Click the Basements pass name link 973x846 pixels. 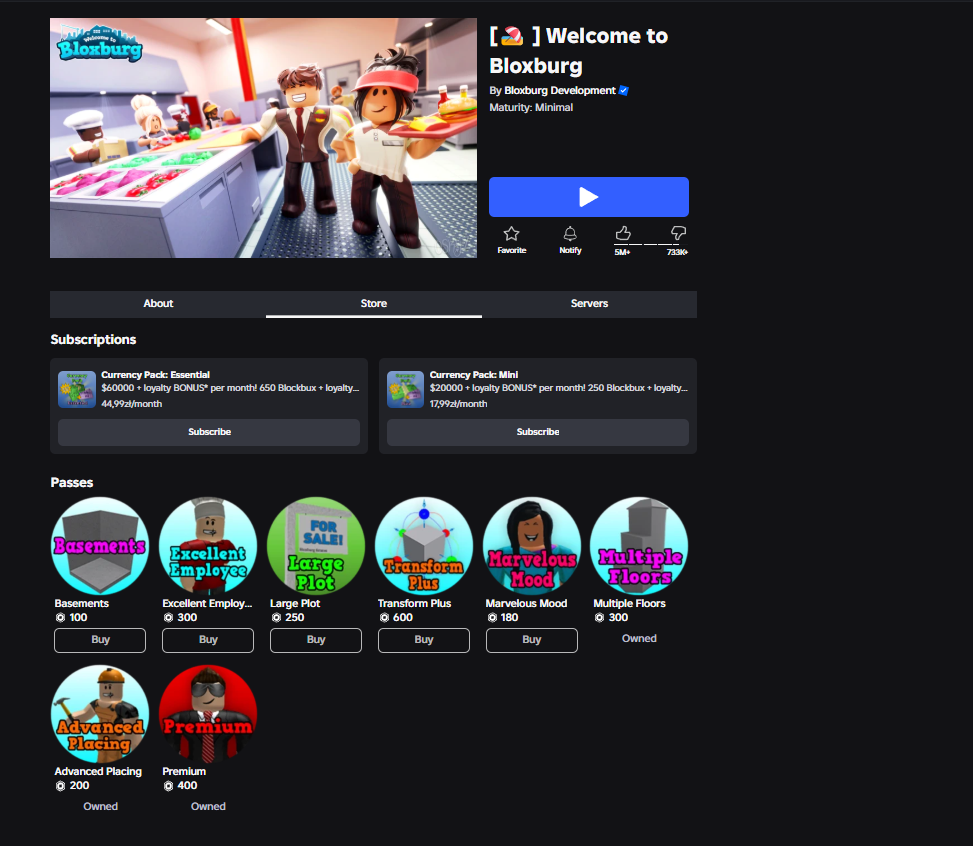81,603
